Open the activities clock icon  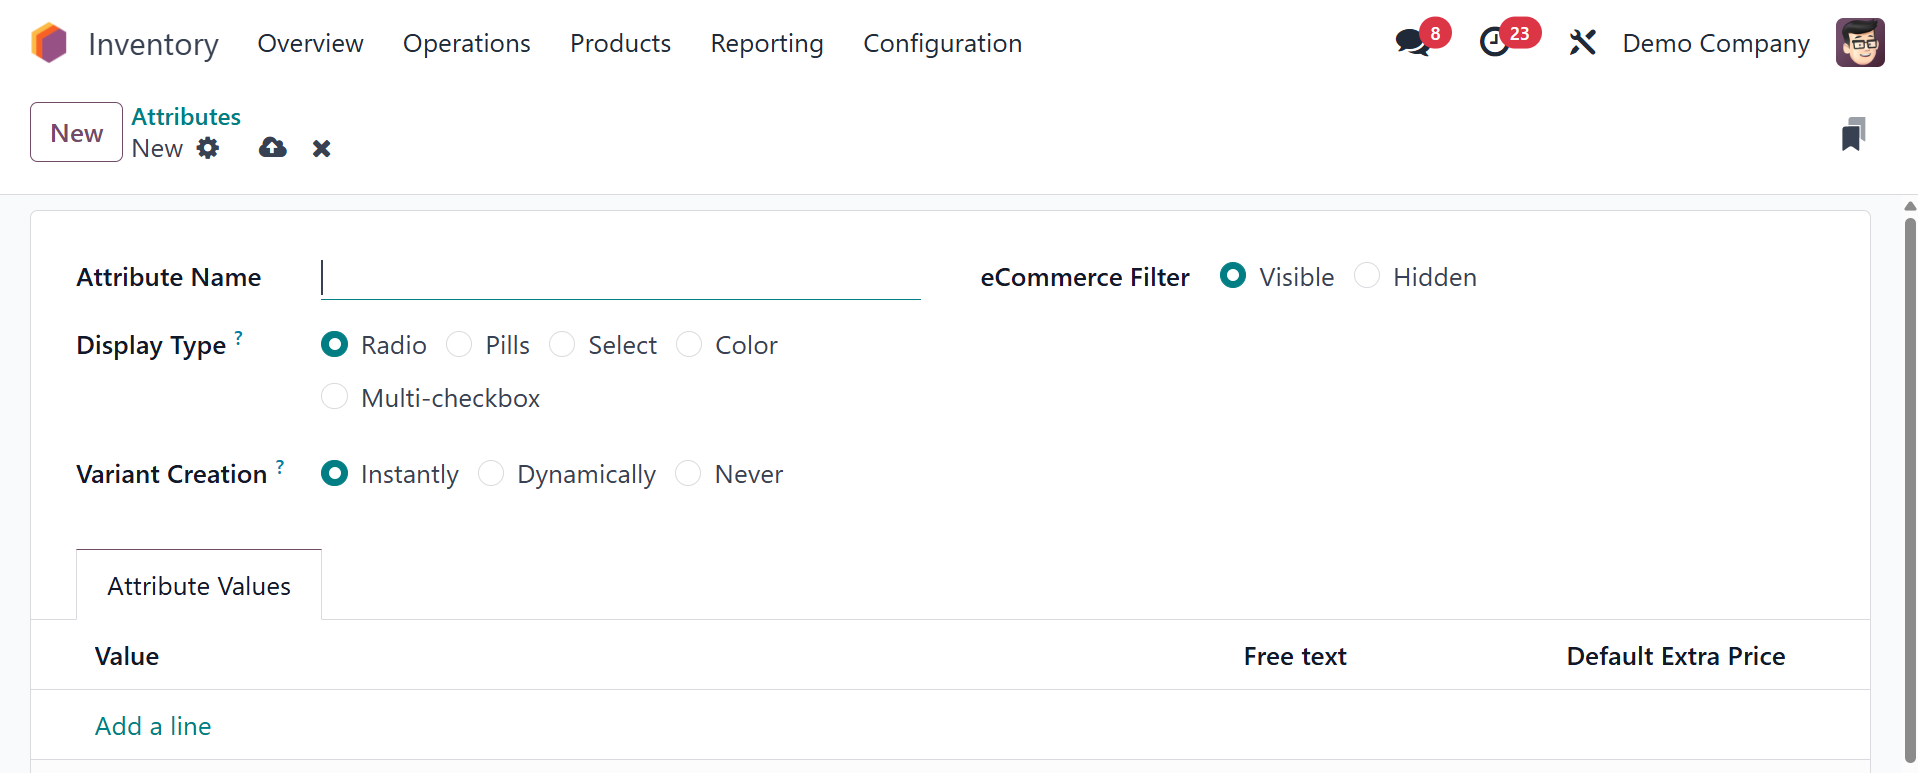[1495, 43]
